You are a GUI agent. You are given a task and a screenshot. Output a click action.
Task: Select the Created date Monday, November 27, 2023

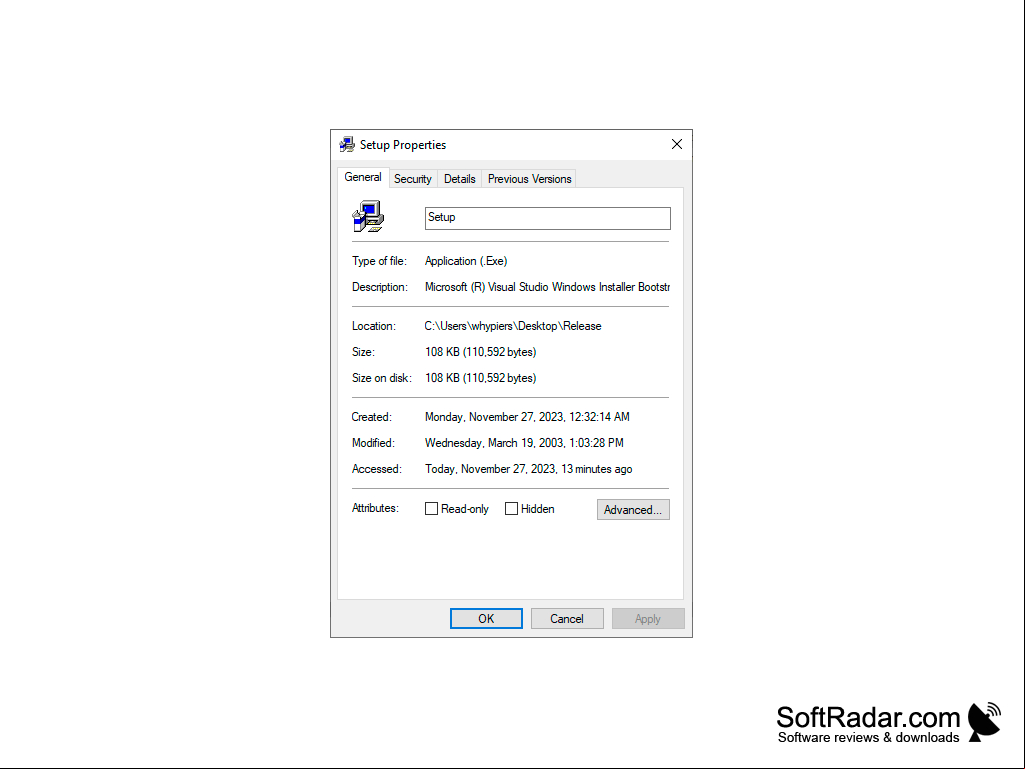point(528,417)
